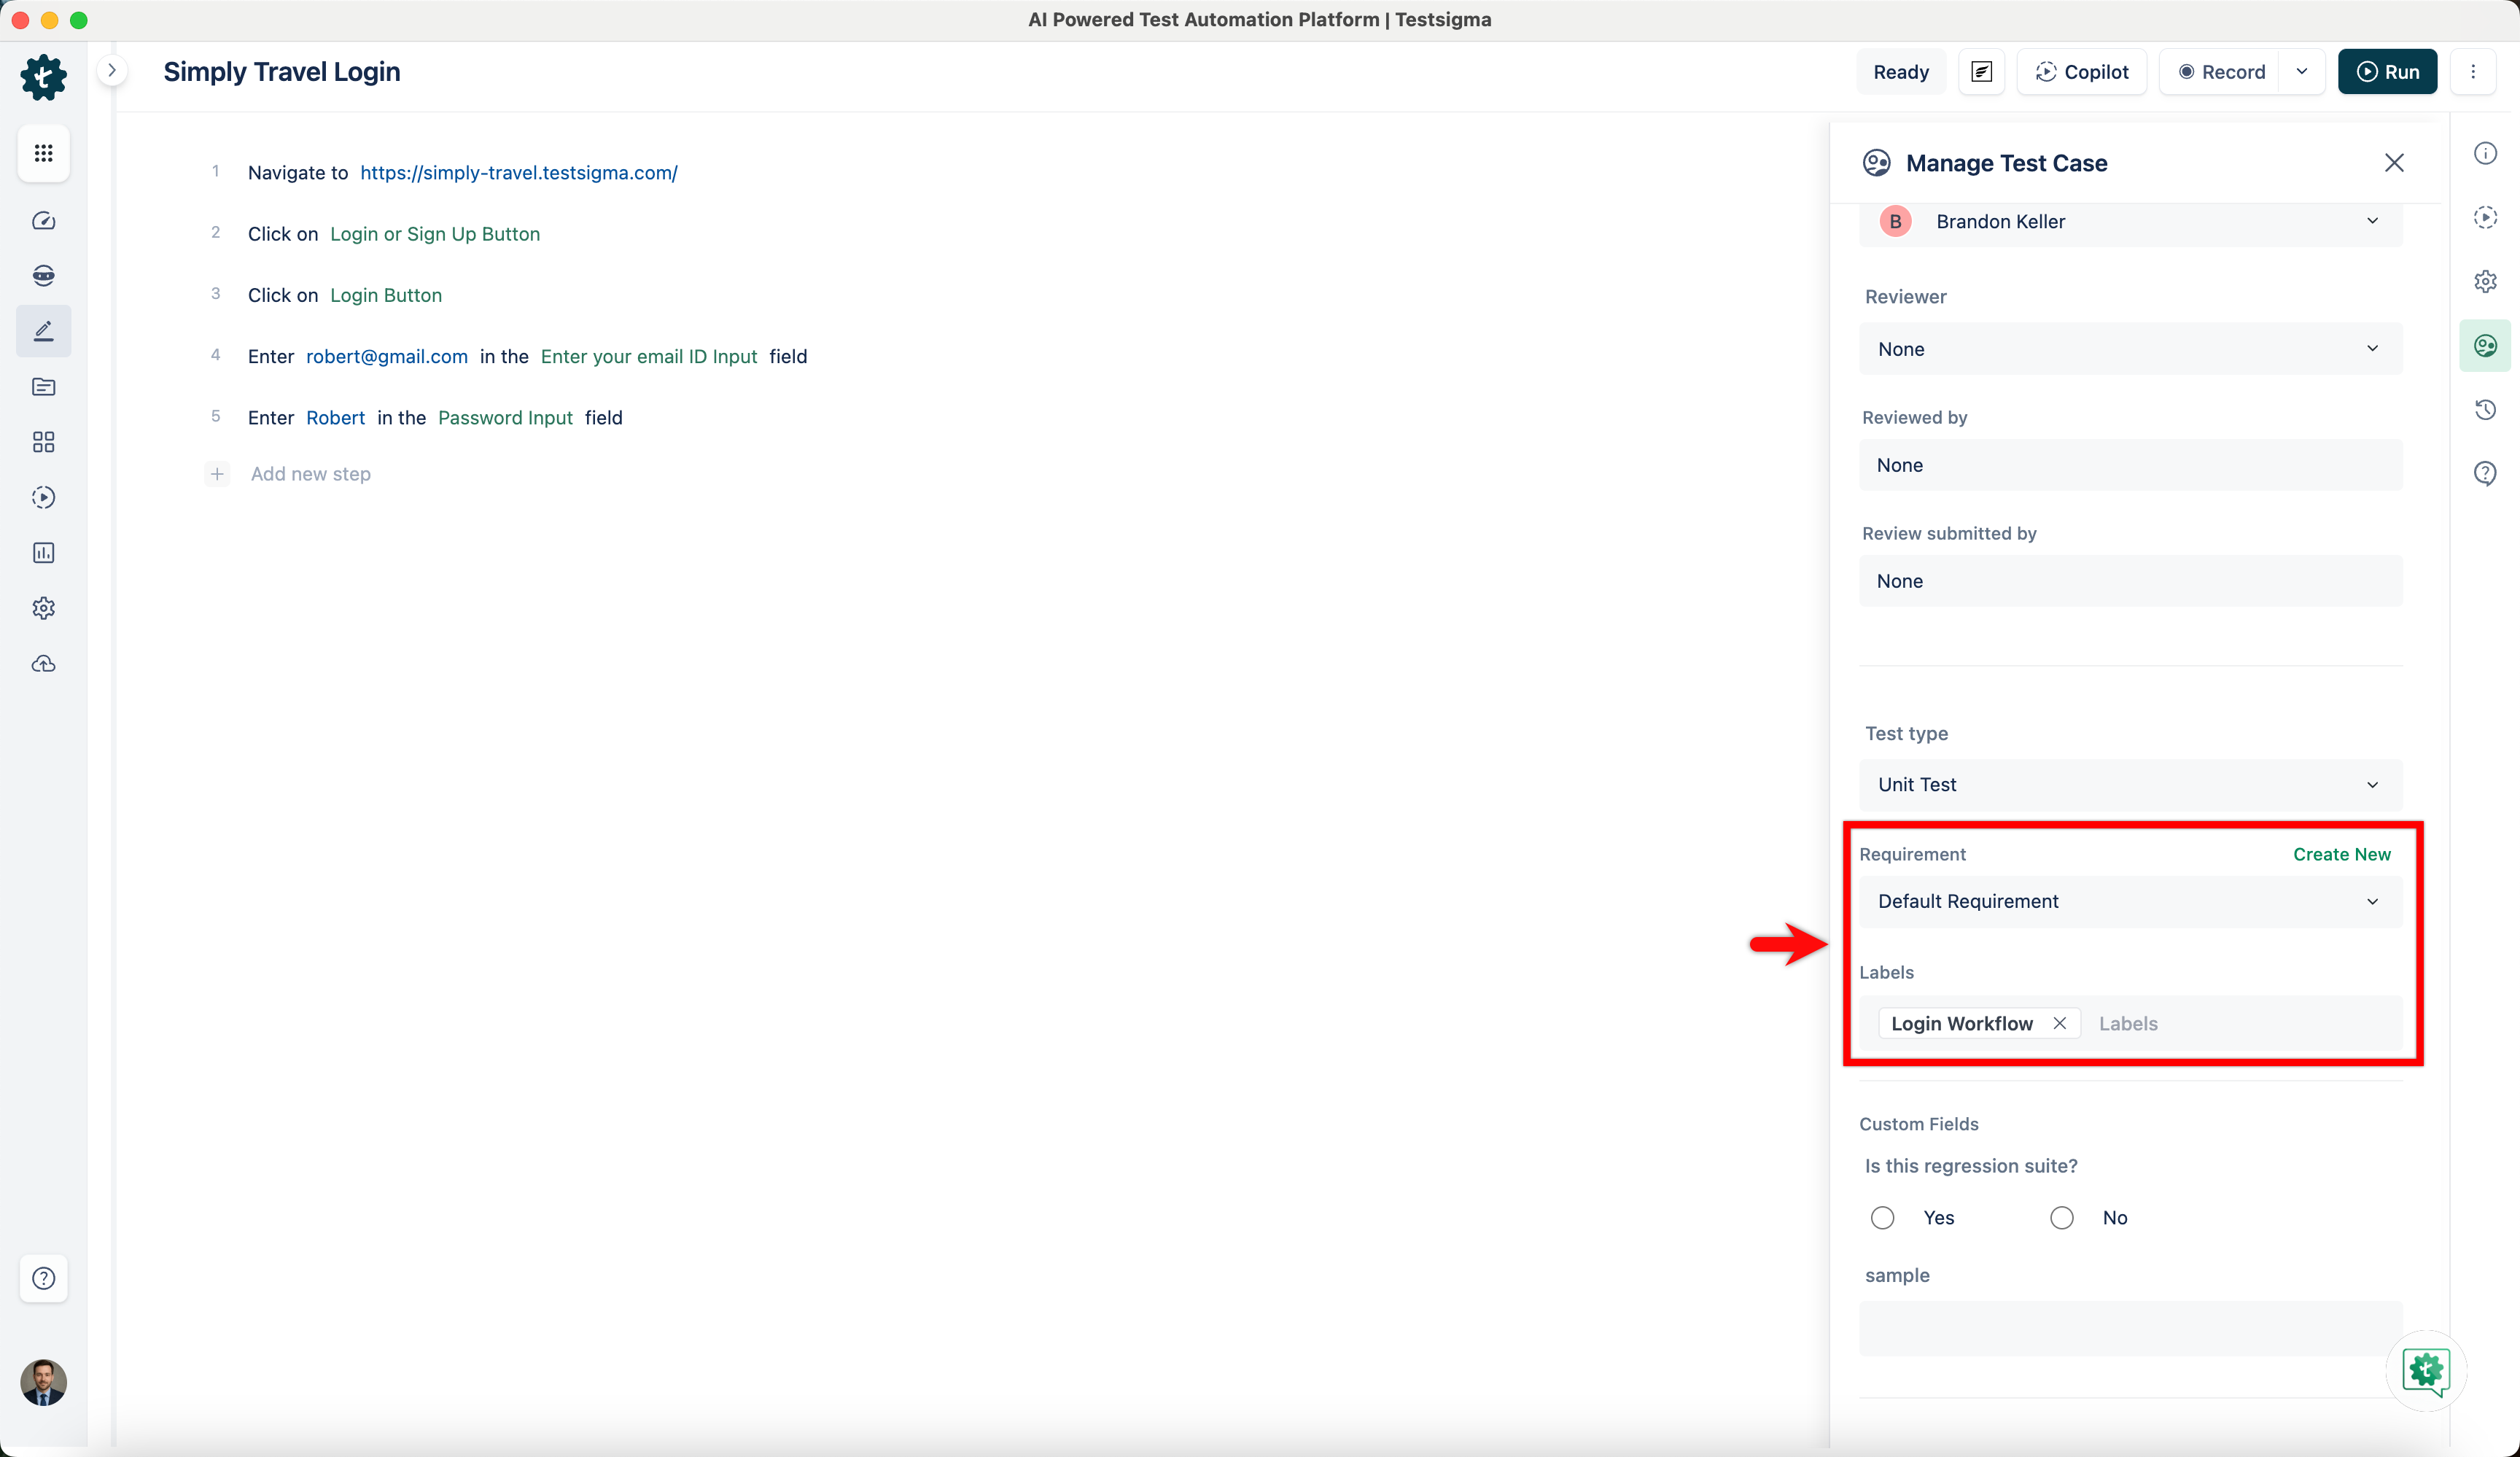Select No for regression suite
The width and height of the screenshot is (2520, 1457).
click(2061, 1218)
